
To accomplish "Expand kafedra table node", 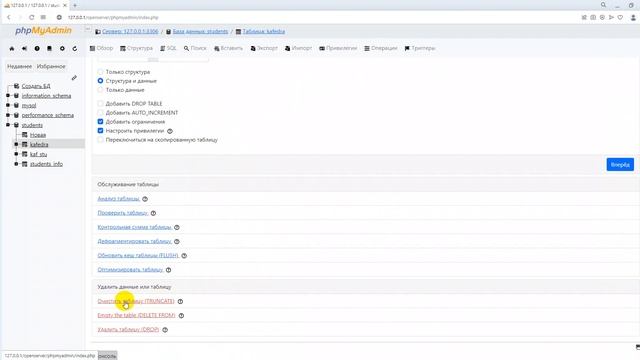I will pyautogui.click(x=16, y=144).
